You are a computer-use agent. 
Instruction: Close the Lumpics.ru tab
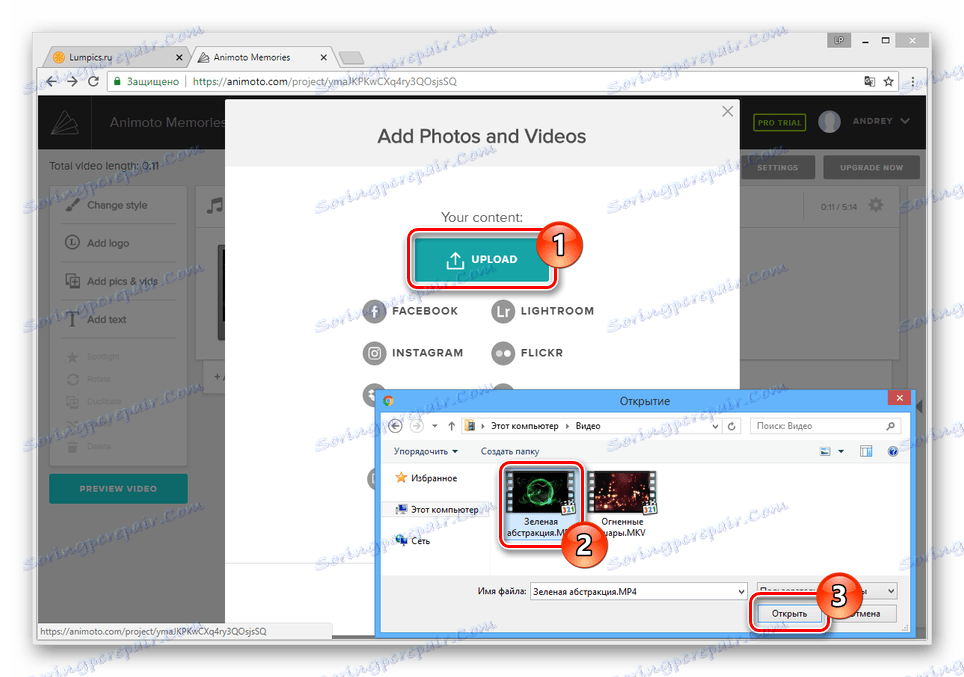coord(179,57)
